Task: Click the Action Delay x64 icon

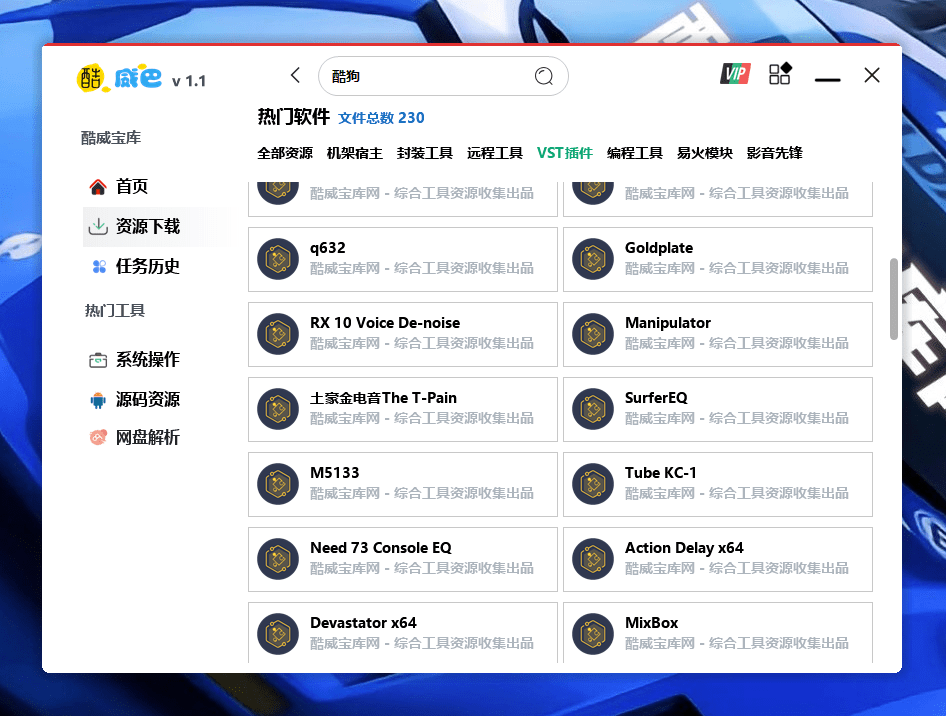Action: click(x=593, y=559)
